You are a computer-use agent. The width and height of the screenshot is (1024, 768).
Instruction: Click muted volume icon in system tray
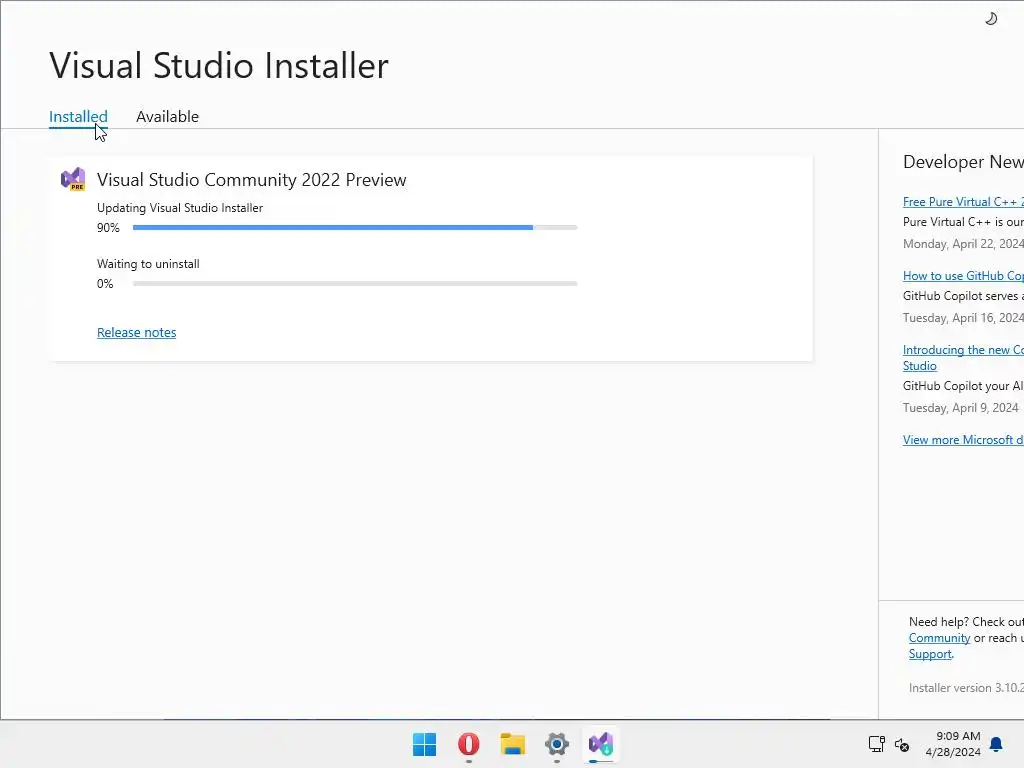[902, 744]
